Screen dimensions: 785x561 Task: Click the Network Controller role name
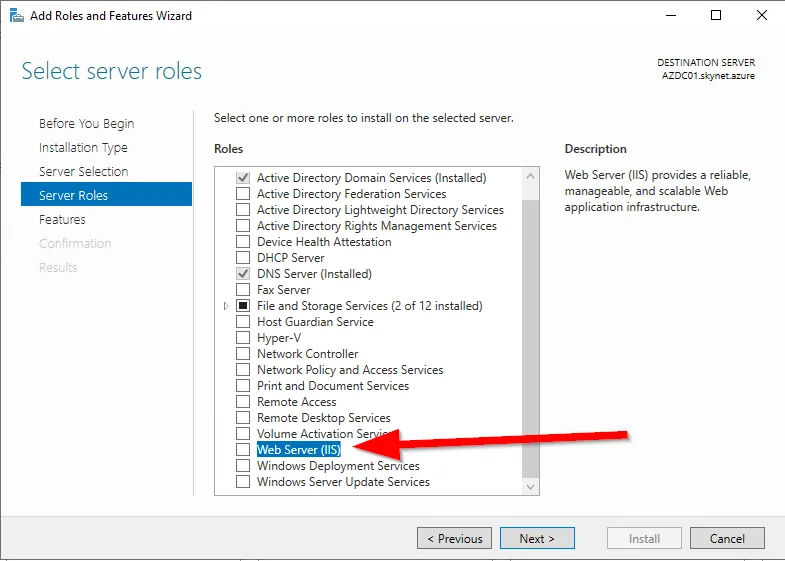tap(307, 354)
